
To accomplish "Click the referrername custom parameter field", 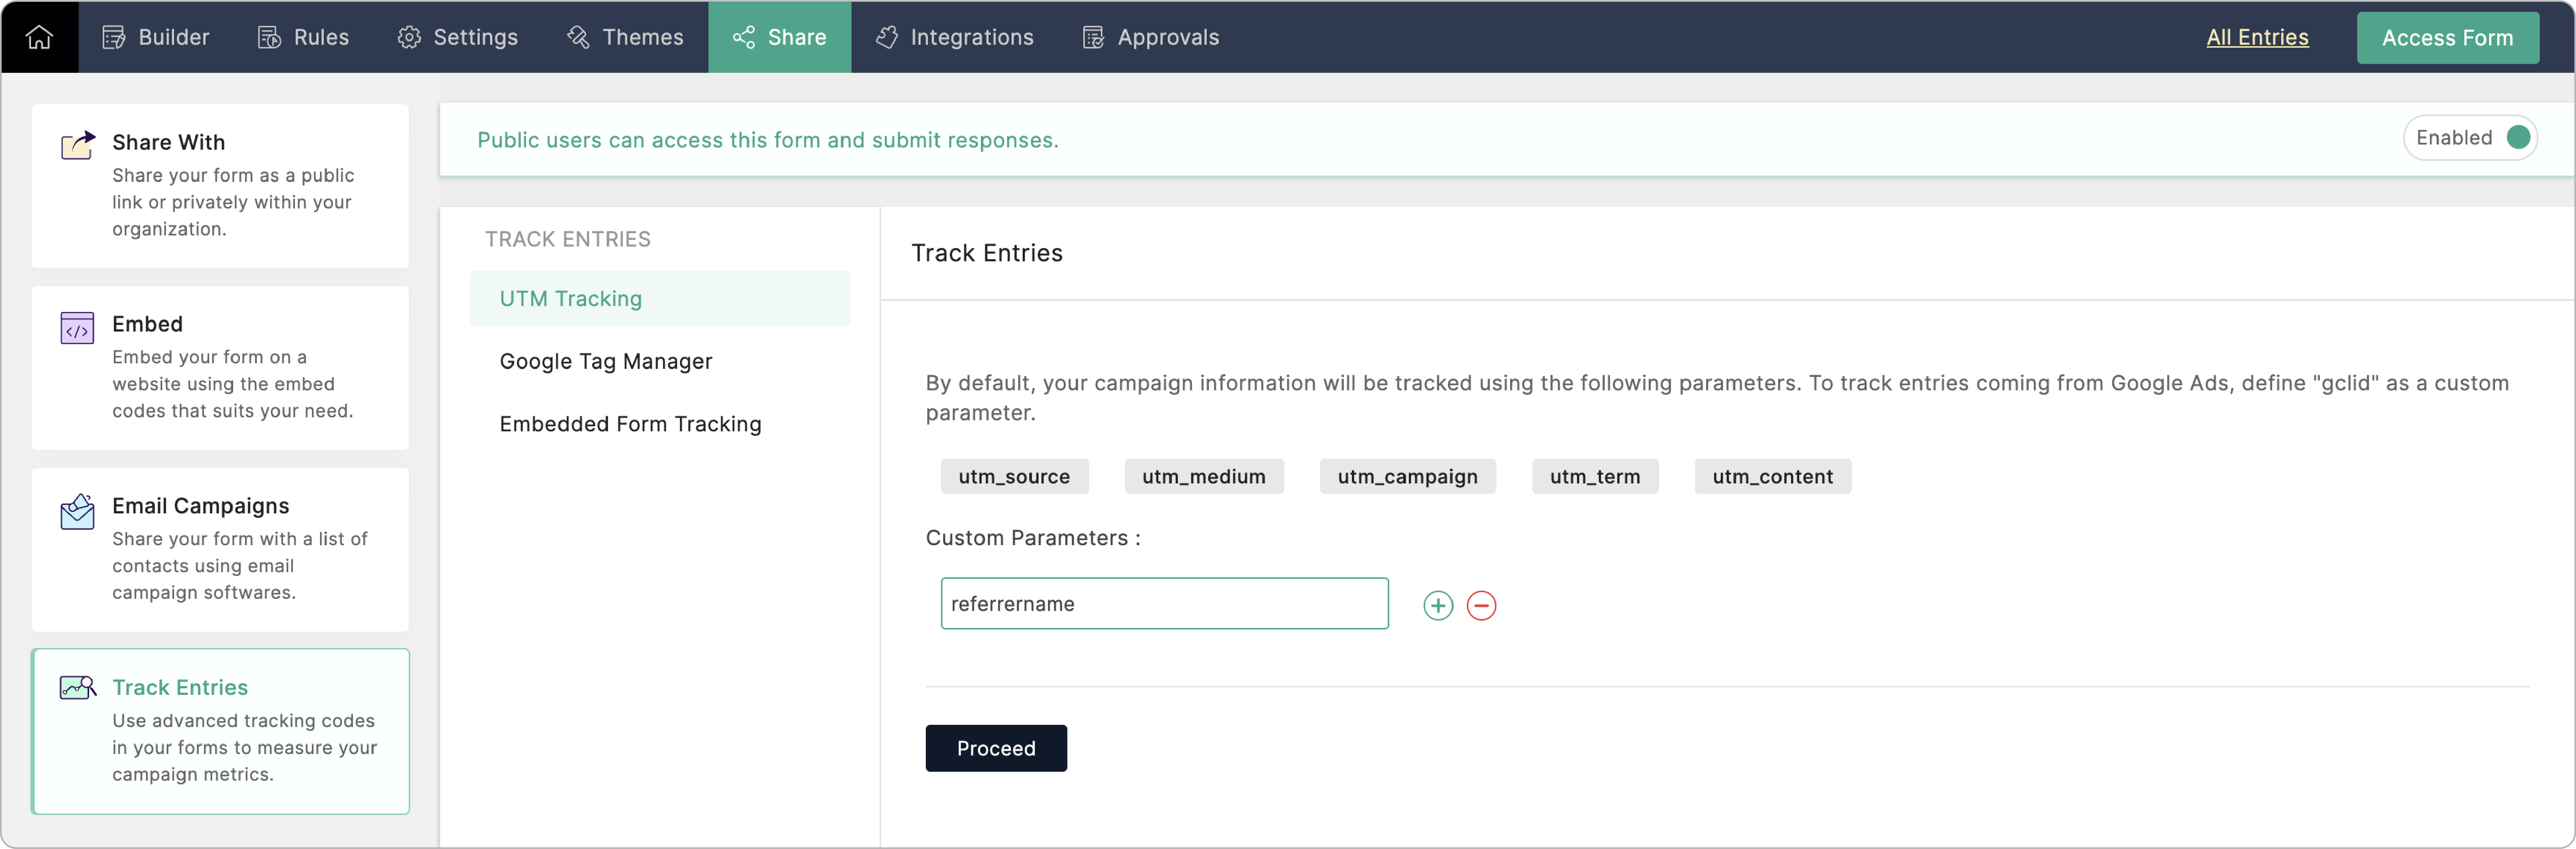I will [1163, 603].
